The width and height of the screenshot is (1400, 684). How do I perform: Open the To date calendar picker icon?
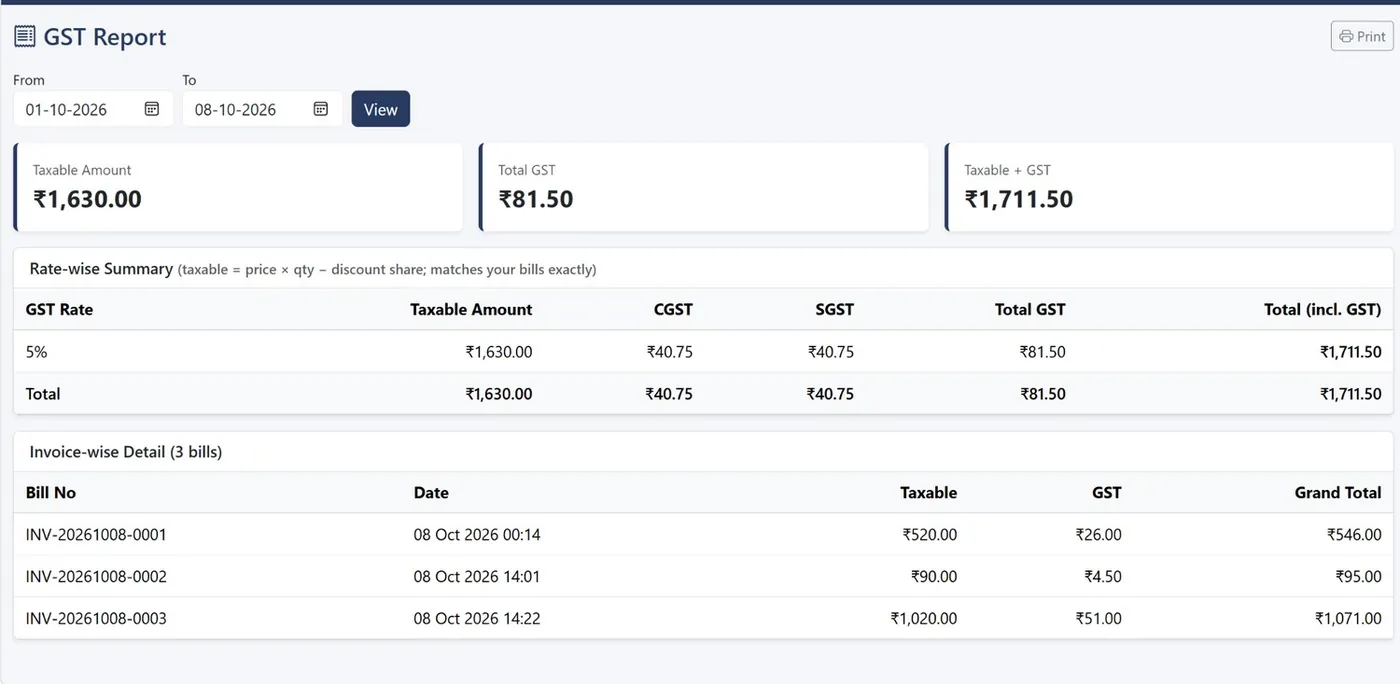(321, 109)
